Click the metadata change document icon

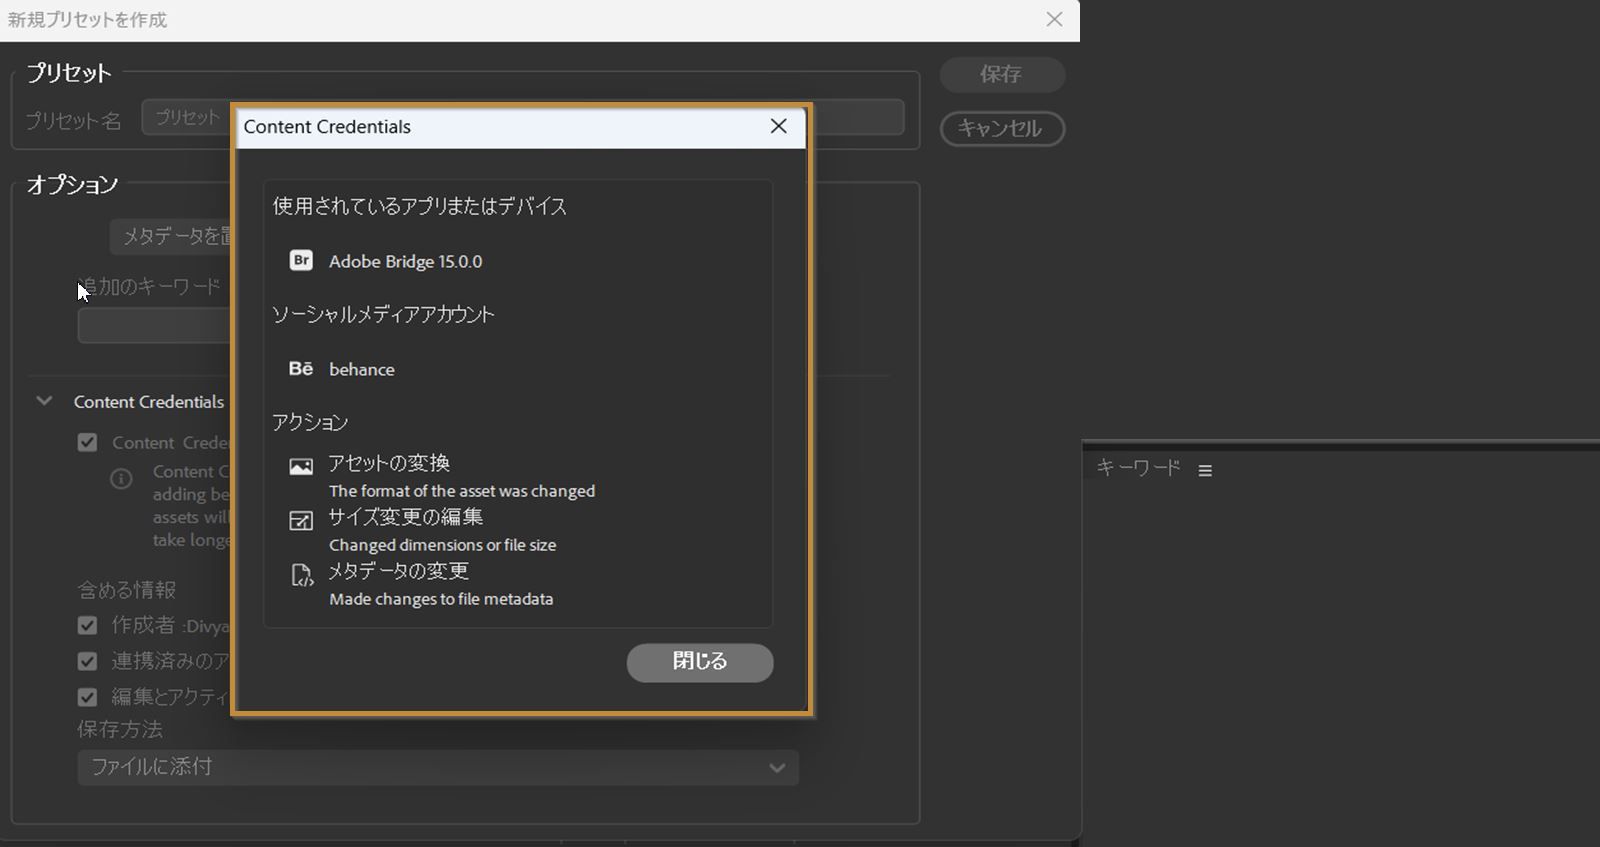tap(301, 575)
